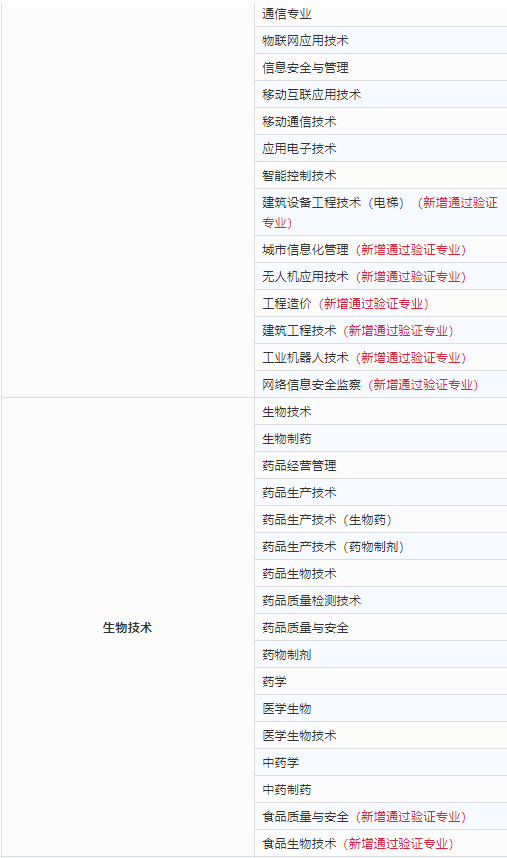This screenshot has height=858, width=507.
Task: Select the 物联网应用技术 entry
Action: click(381, 40)
